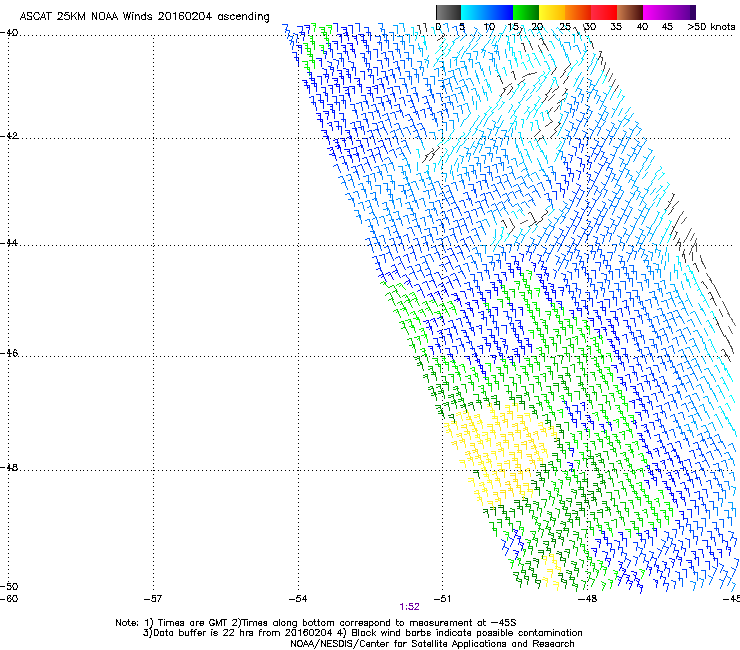740x650 pixels.
Task: Click the '-51' longitude axis label
Action: [442, 599]
